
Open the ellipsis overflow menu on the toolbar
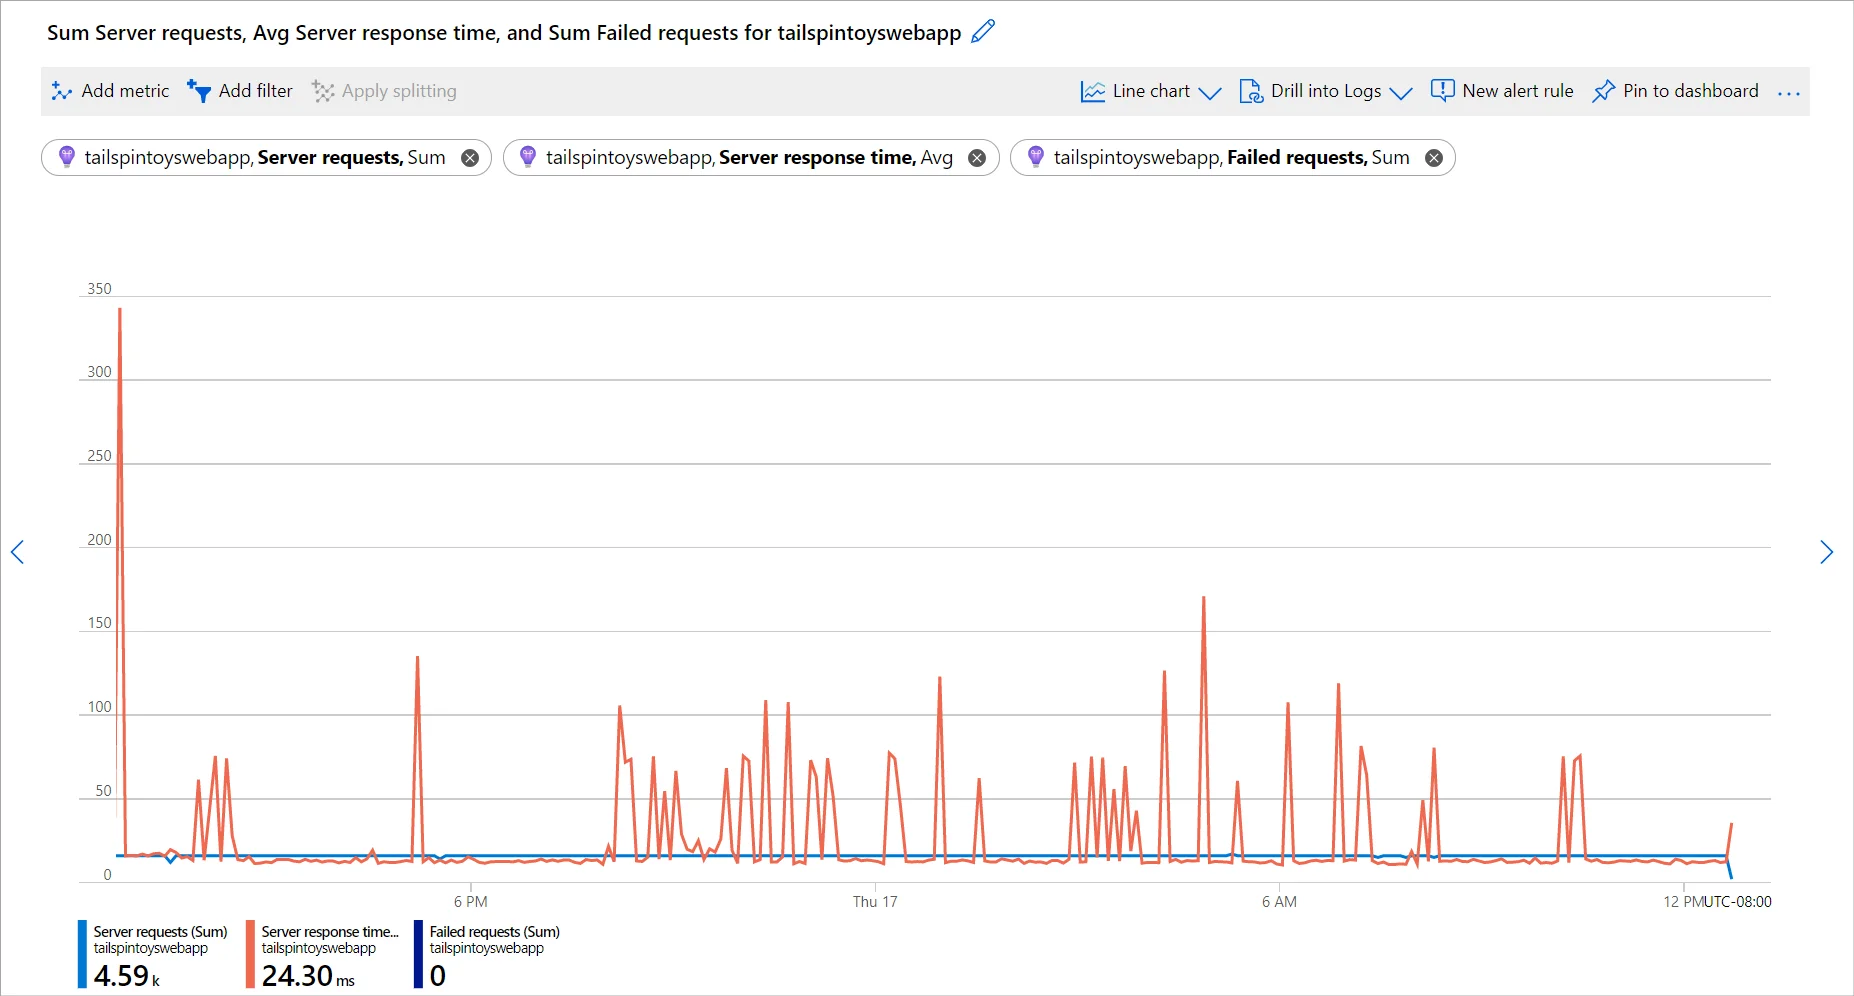tap(1788, 93)
